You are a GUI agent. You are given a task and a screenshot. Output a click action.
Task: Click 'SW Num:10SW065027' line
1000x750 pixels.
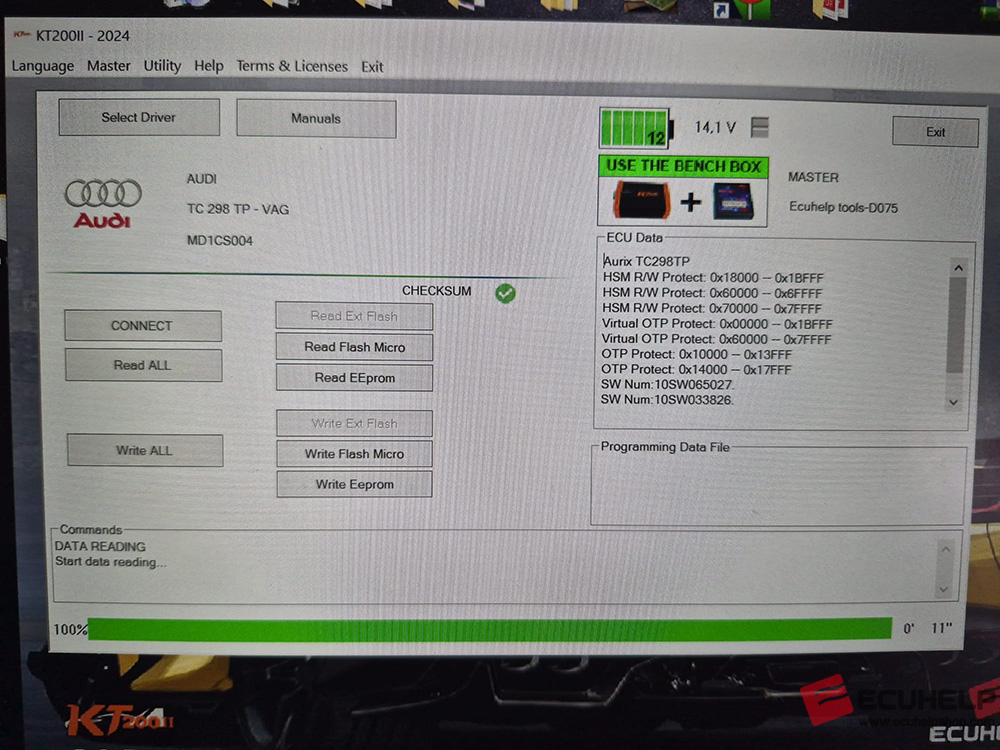667,385
